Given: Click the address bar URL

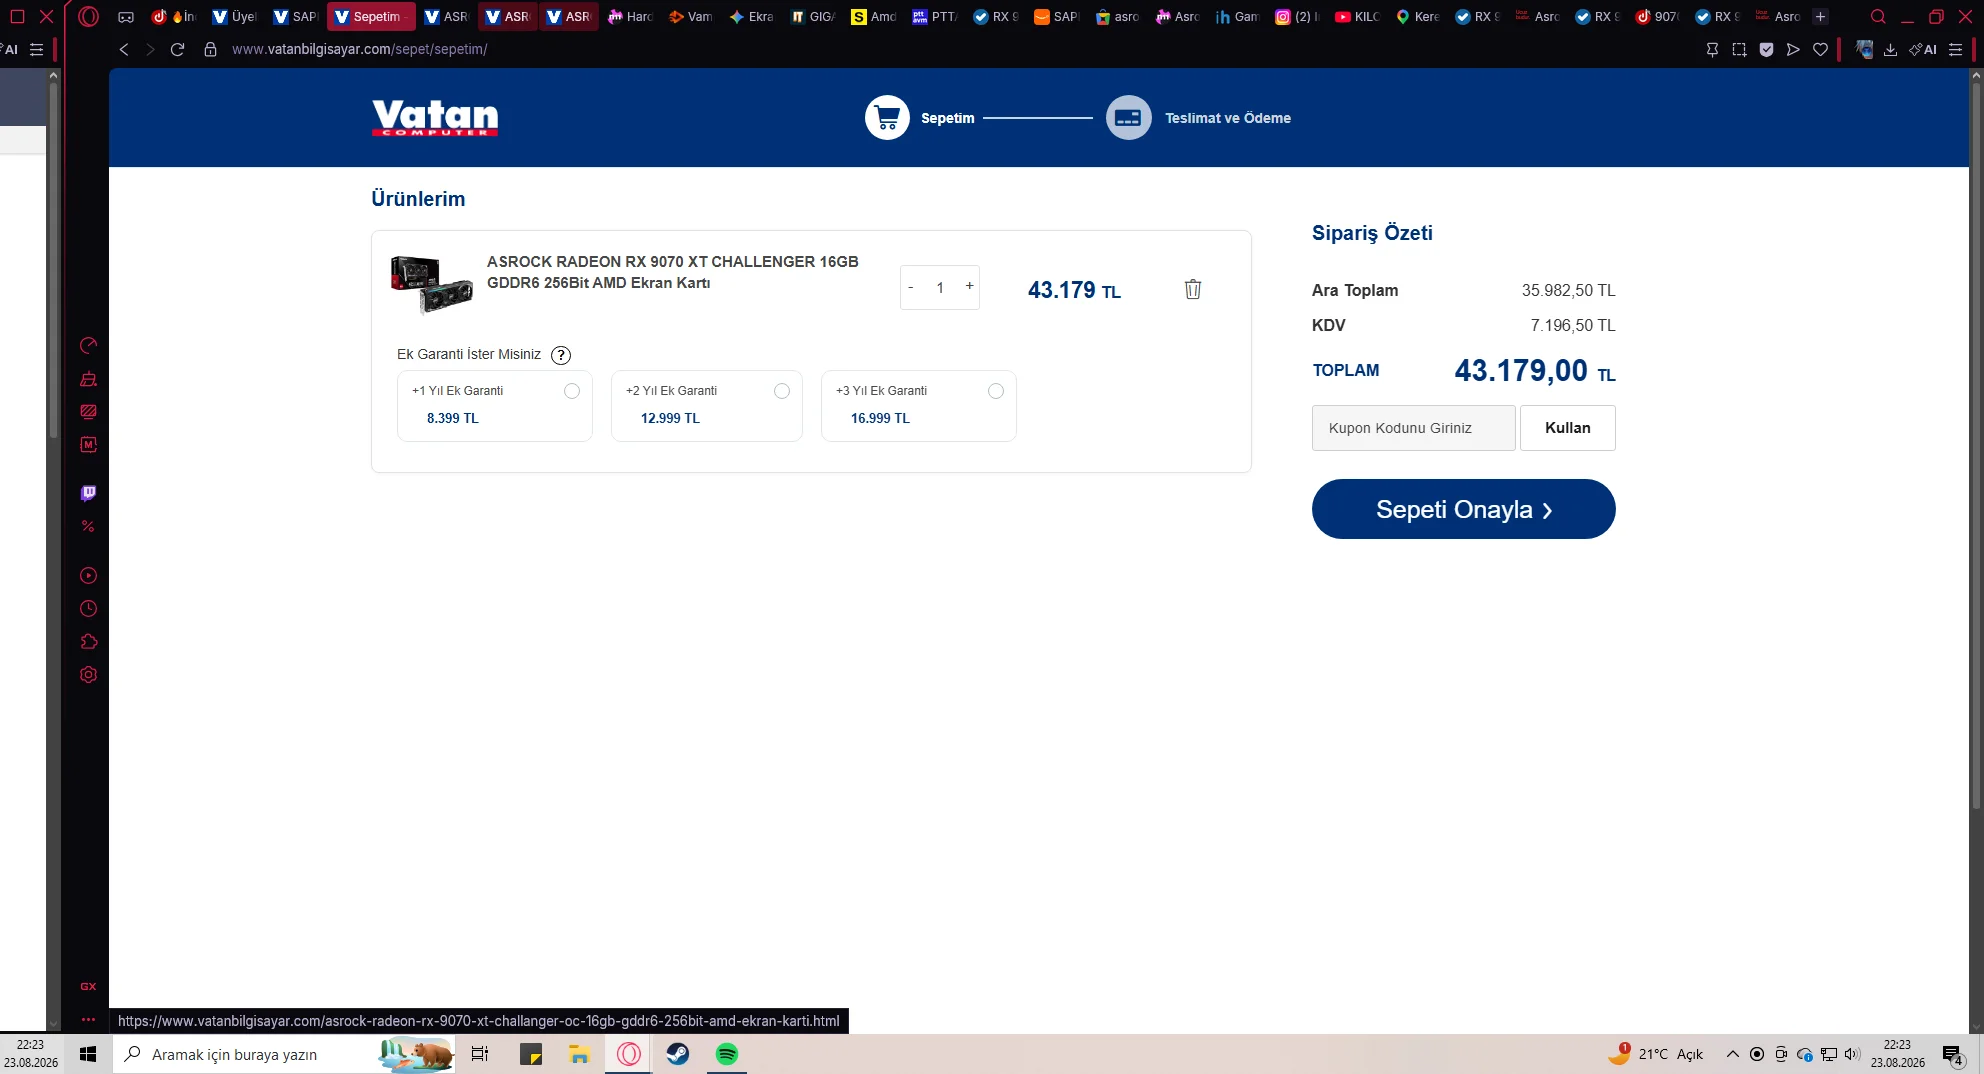Looking at the screenshot, I should coord(360,49).
